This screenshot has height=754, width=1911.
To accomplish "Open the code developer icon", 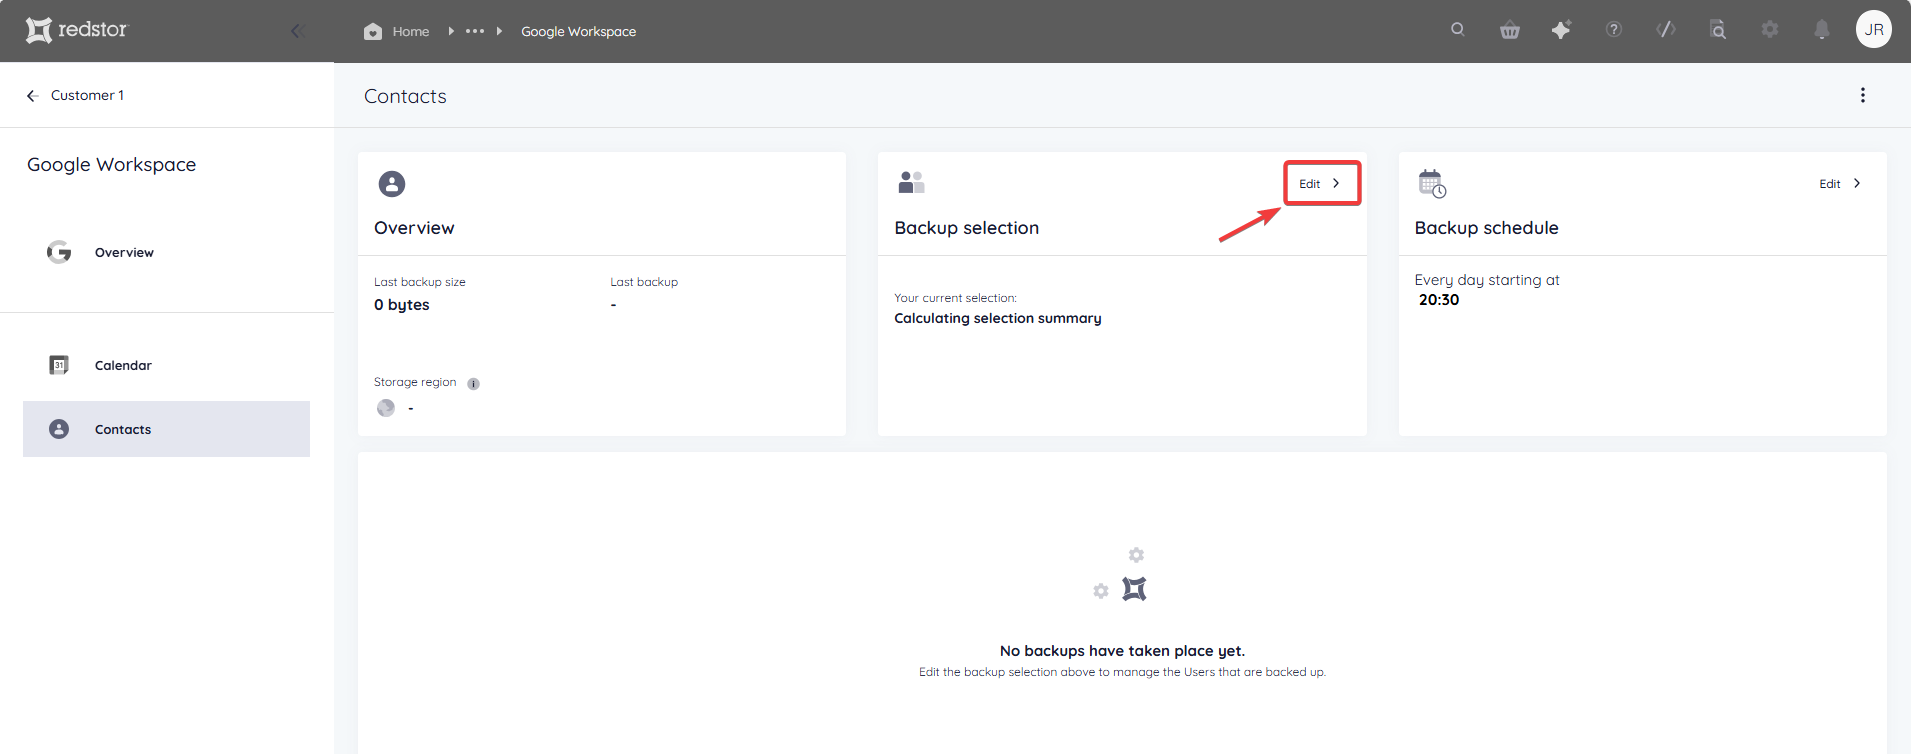I will pos(1666,29).
